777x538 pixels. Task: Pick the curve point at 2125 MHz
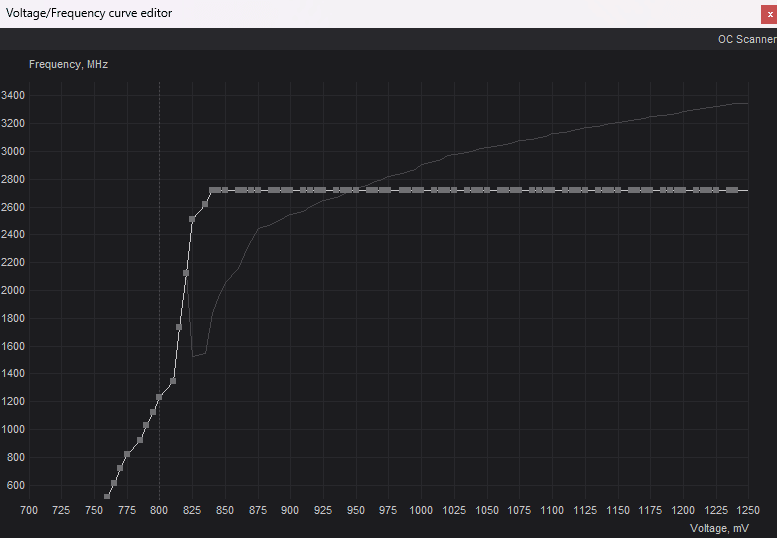(186, 273)
